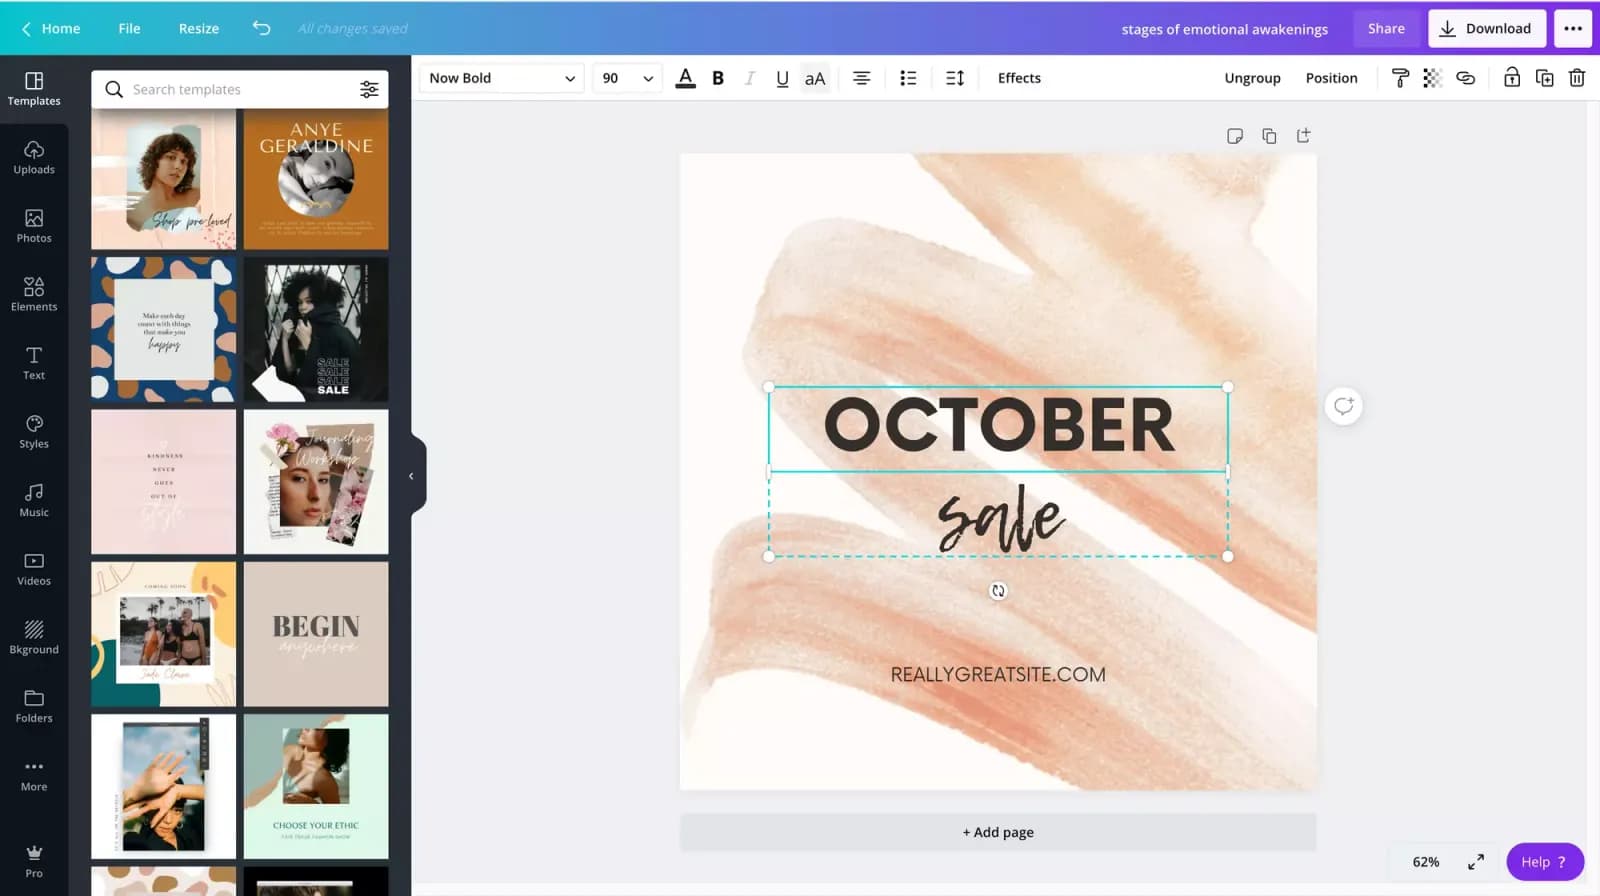
Task: Toggle bold formatting on text
Action: coord(717,78)
